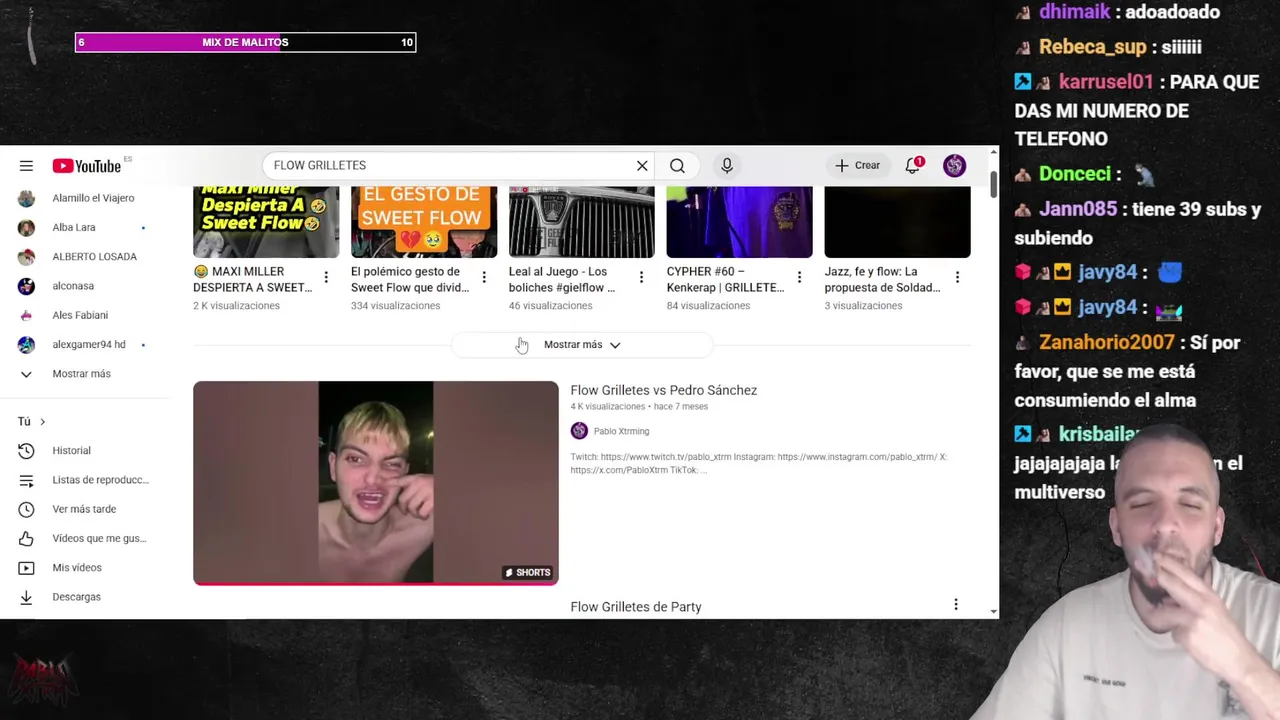This screenshot has height=720, width=1280.
Task: Click the Historial clock icon
Action: 26,451
